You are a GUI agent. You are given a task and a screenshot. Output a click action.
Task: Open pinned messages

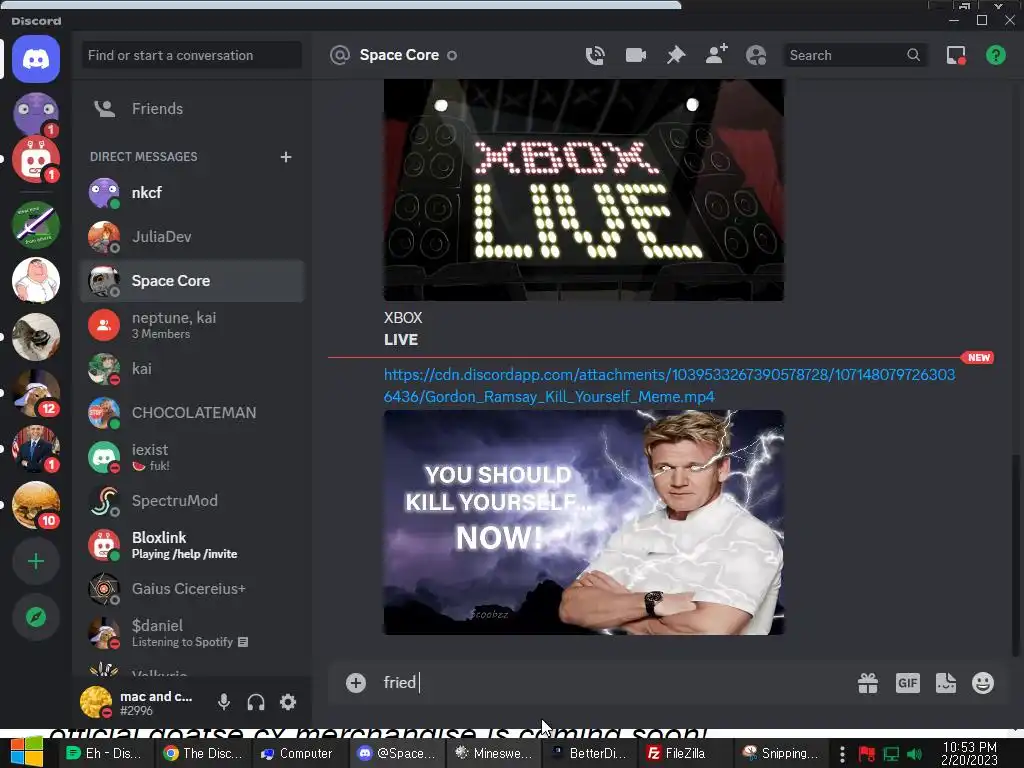click(676, 56)
